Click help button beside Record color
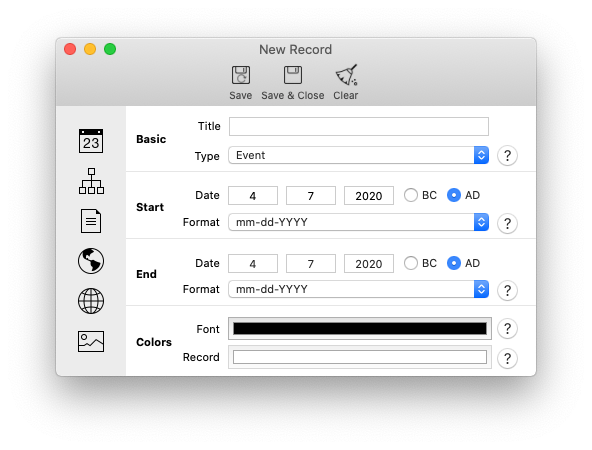Screen dimensions: 592x450 coord(507,358)
